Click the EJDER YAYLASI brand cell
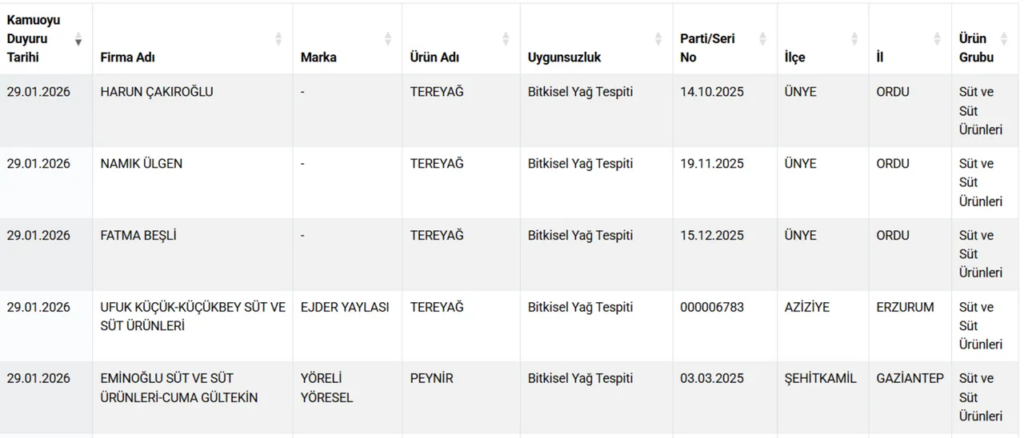Screen dimensions: 1024x438 [x=345, y=308]
